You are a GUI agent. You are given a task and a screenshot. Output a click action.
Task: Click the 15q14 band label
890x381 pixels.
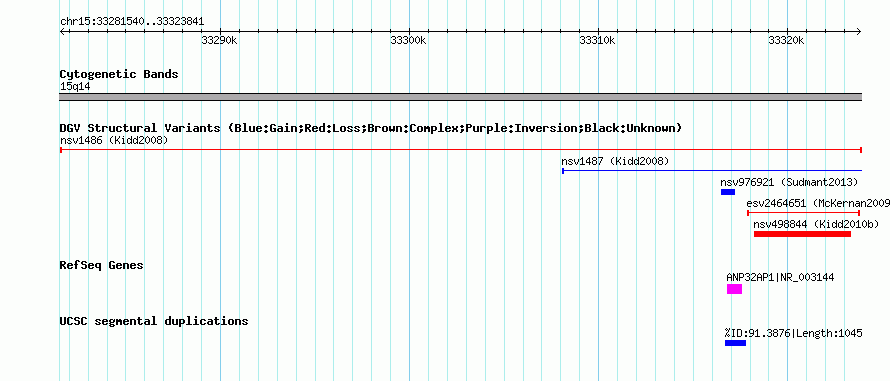point(75,87)
